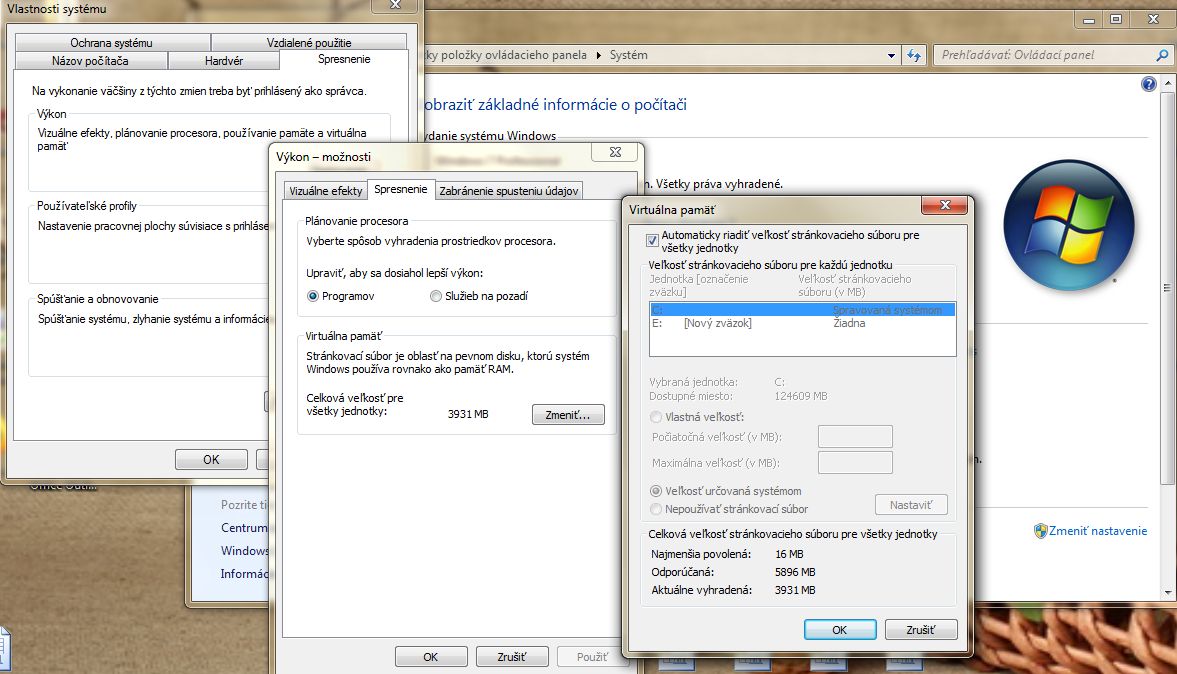Close the Virtuálna pamäť dialog with X
1177x674 pixels.
pyautogui.click(x=942, y=206)
